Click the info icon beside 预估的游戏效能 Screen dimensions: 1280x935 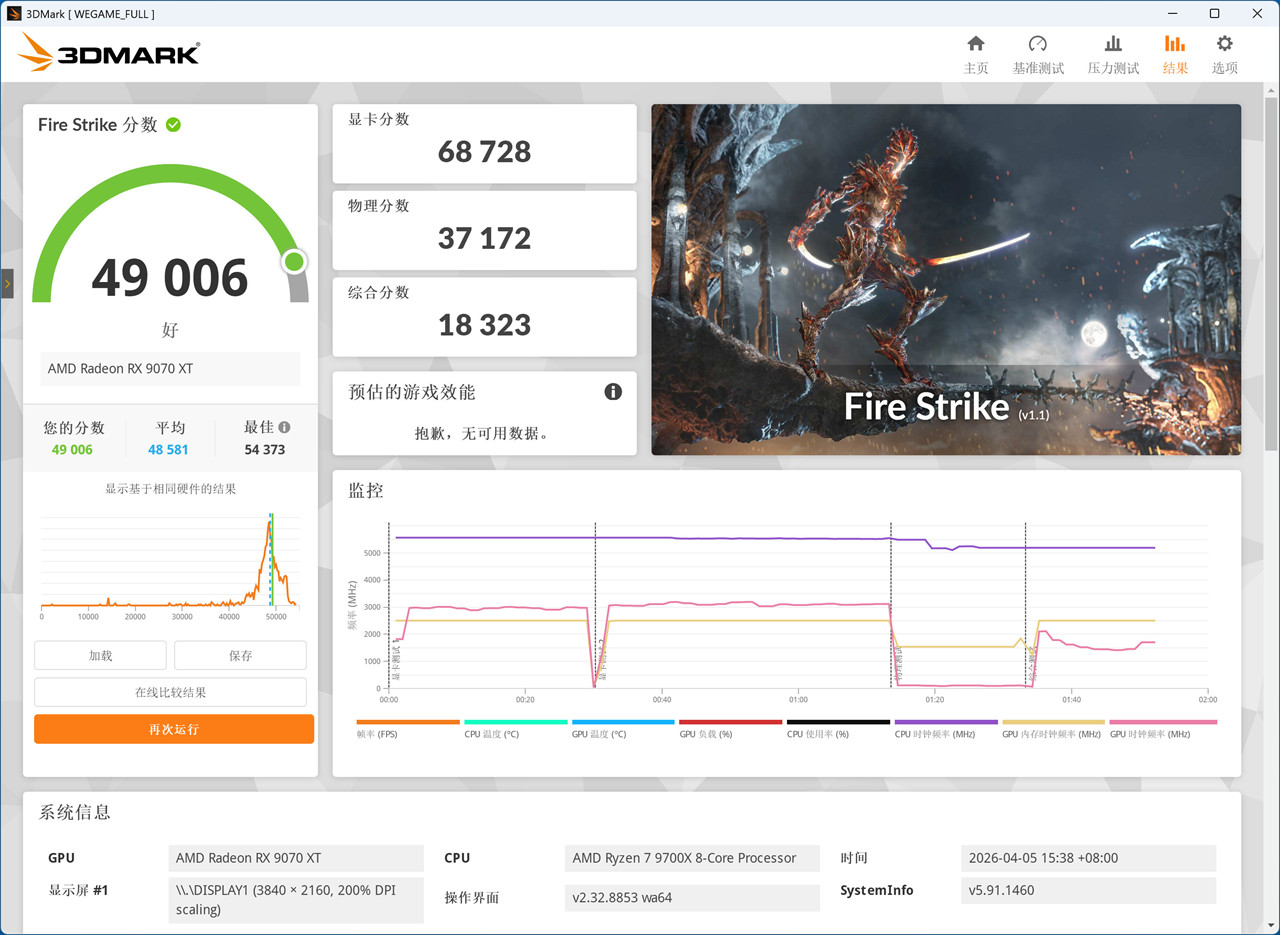[614, 392]
